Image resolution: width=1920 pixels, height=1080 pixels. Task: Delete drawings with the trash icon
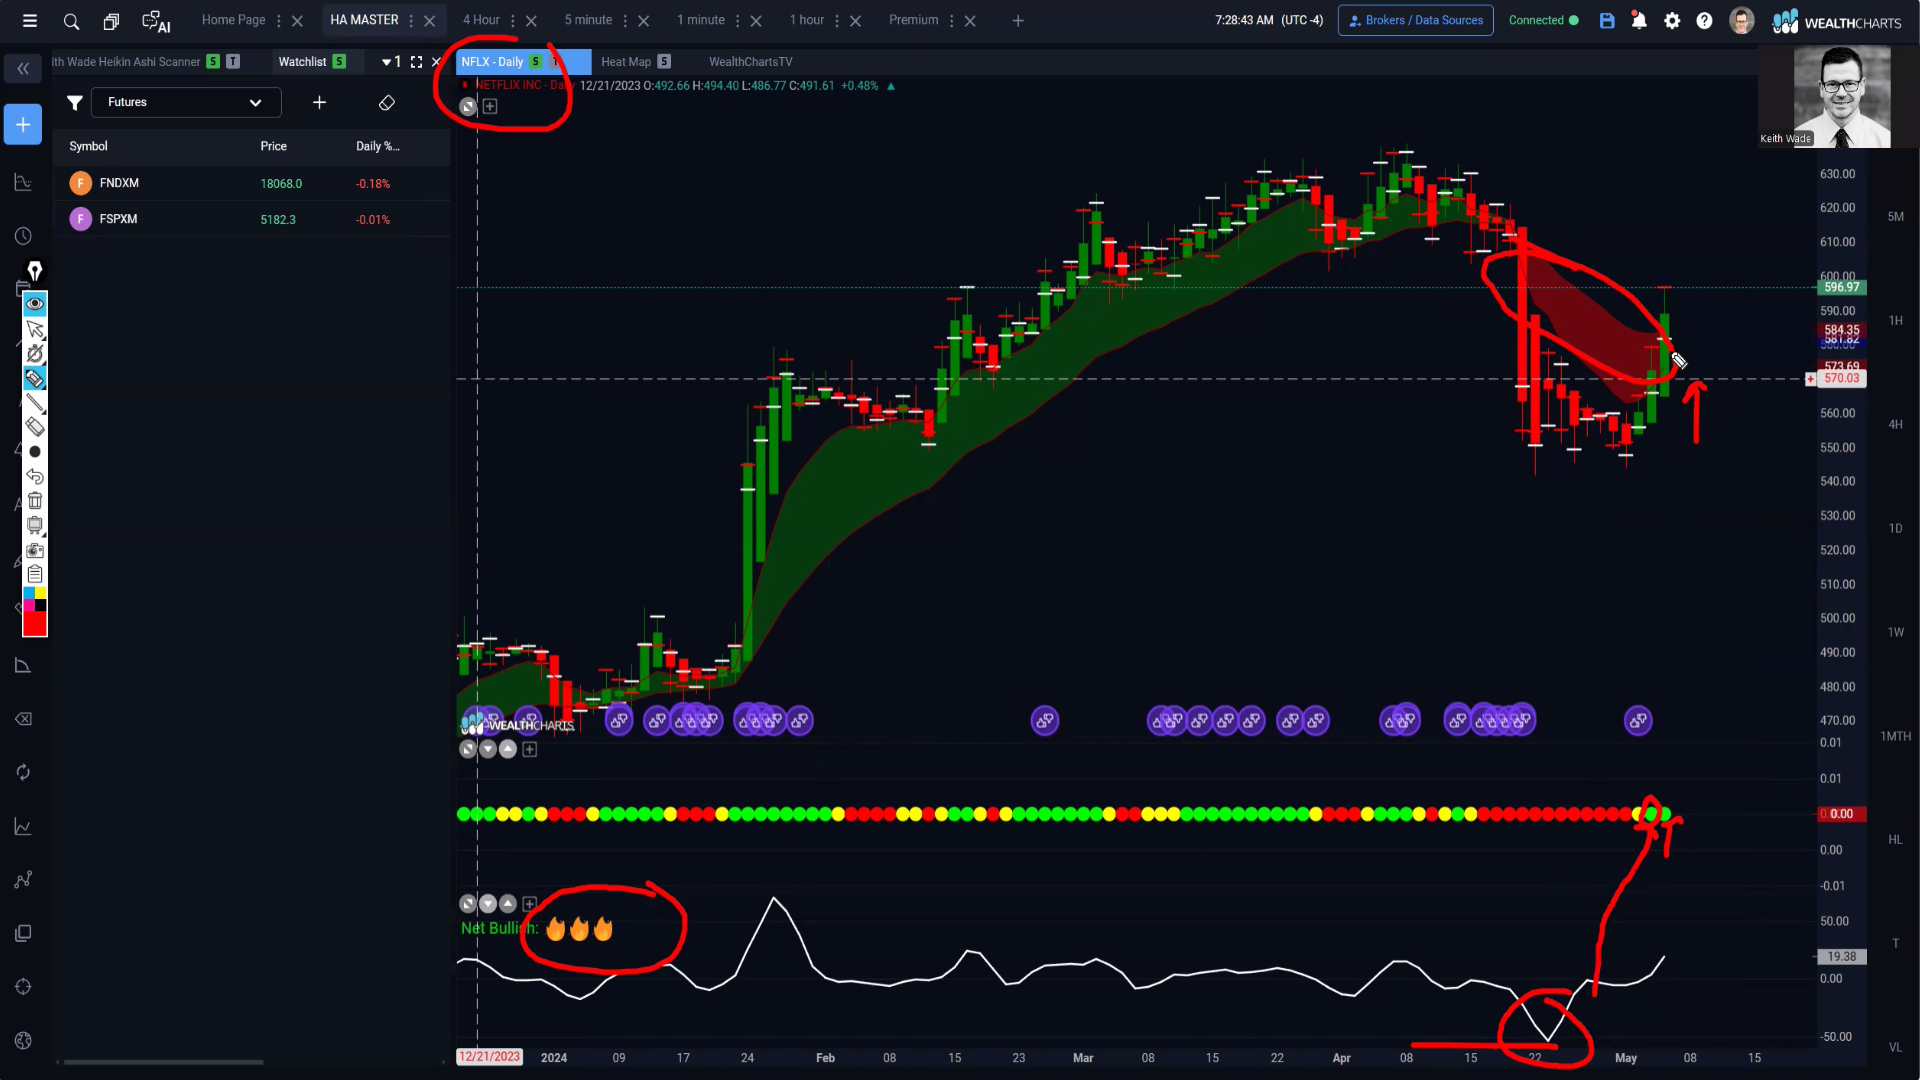click(35, 501)
